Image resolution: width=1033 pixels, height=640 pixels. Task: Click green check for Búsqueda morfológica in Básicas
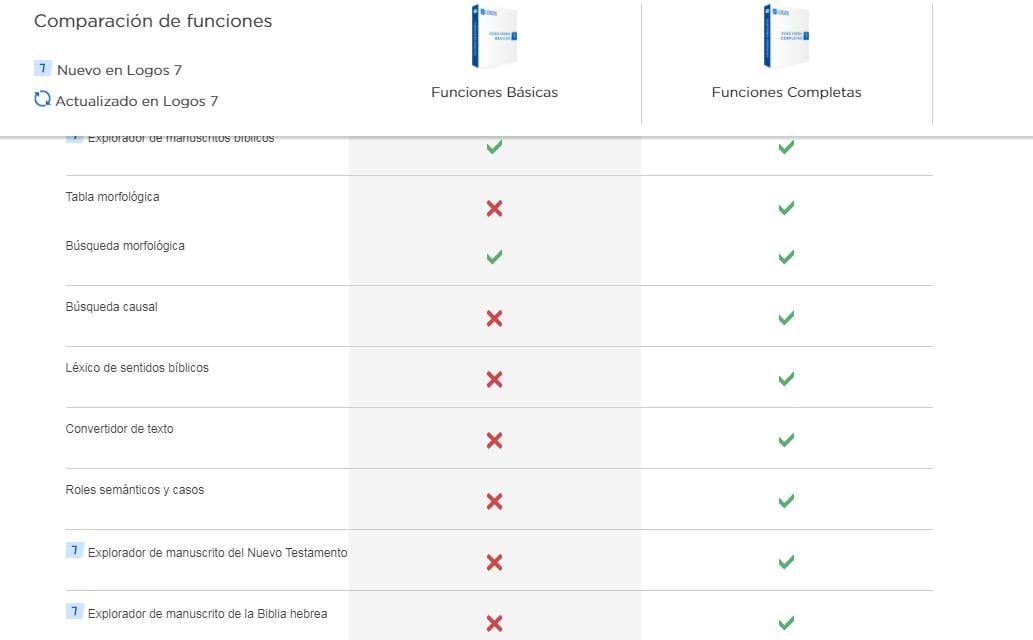pyautogui.click(x=494, y=257)
